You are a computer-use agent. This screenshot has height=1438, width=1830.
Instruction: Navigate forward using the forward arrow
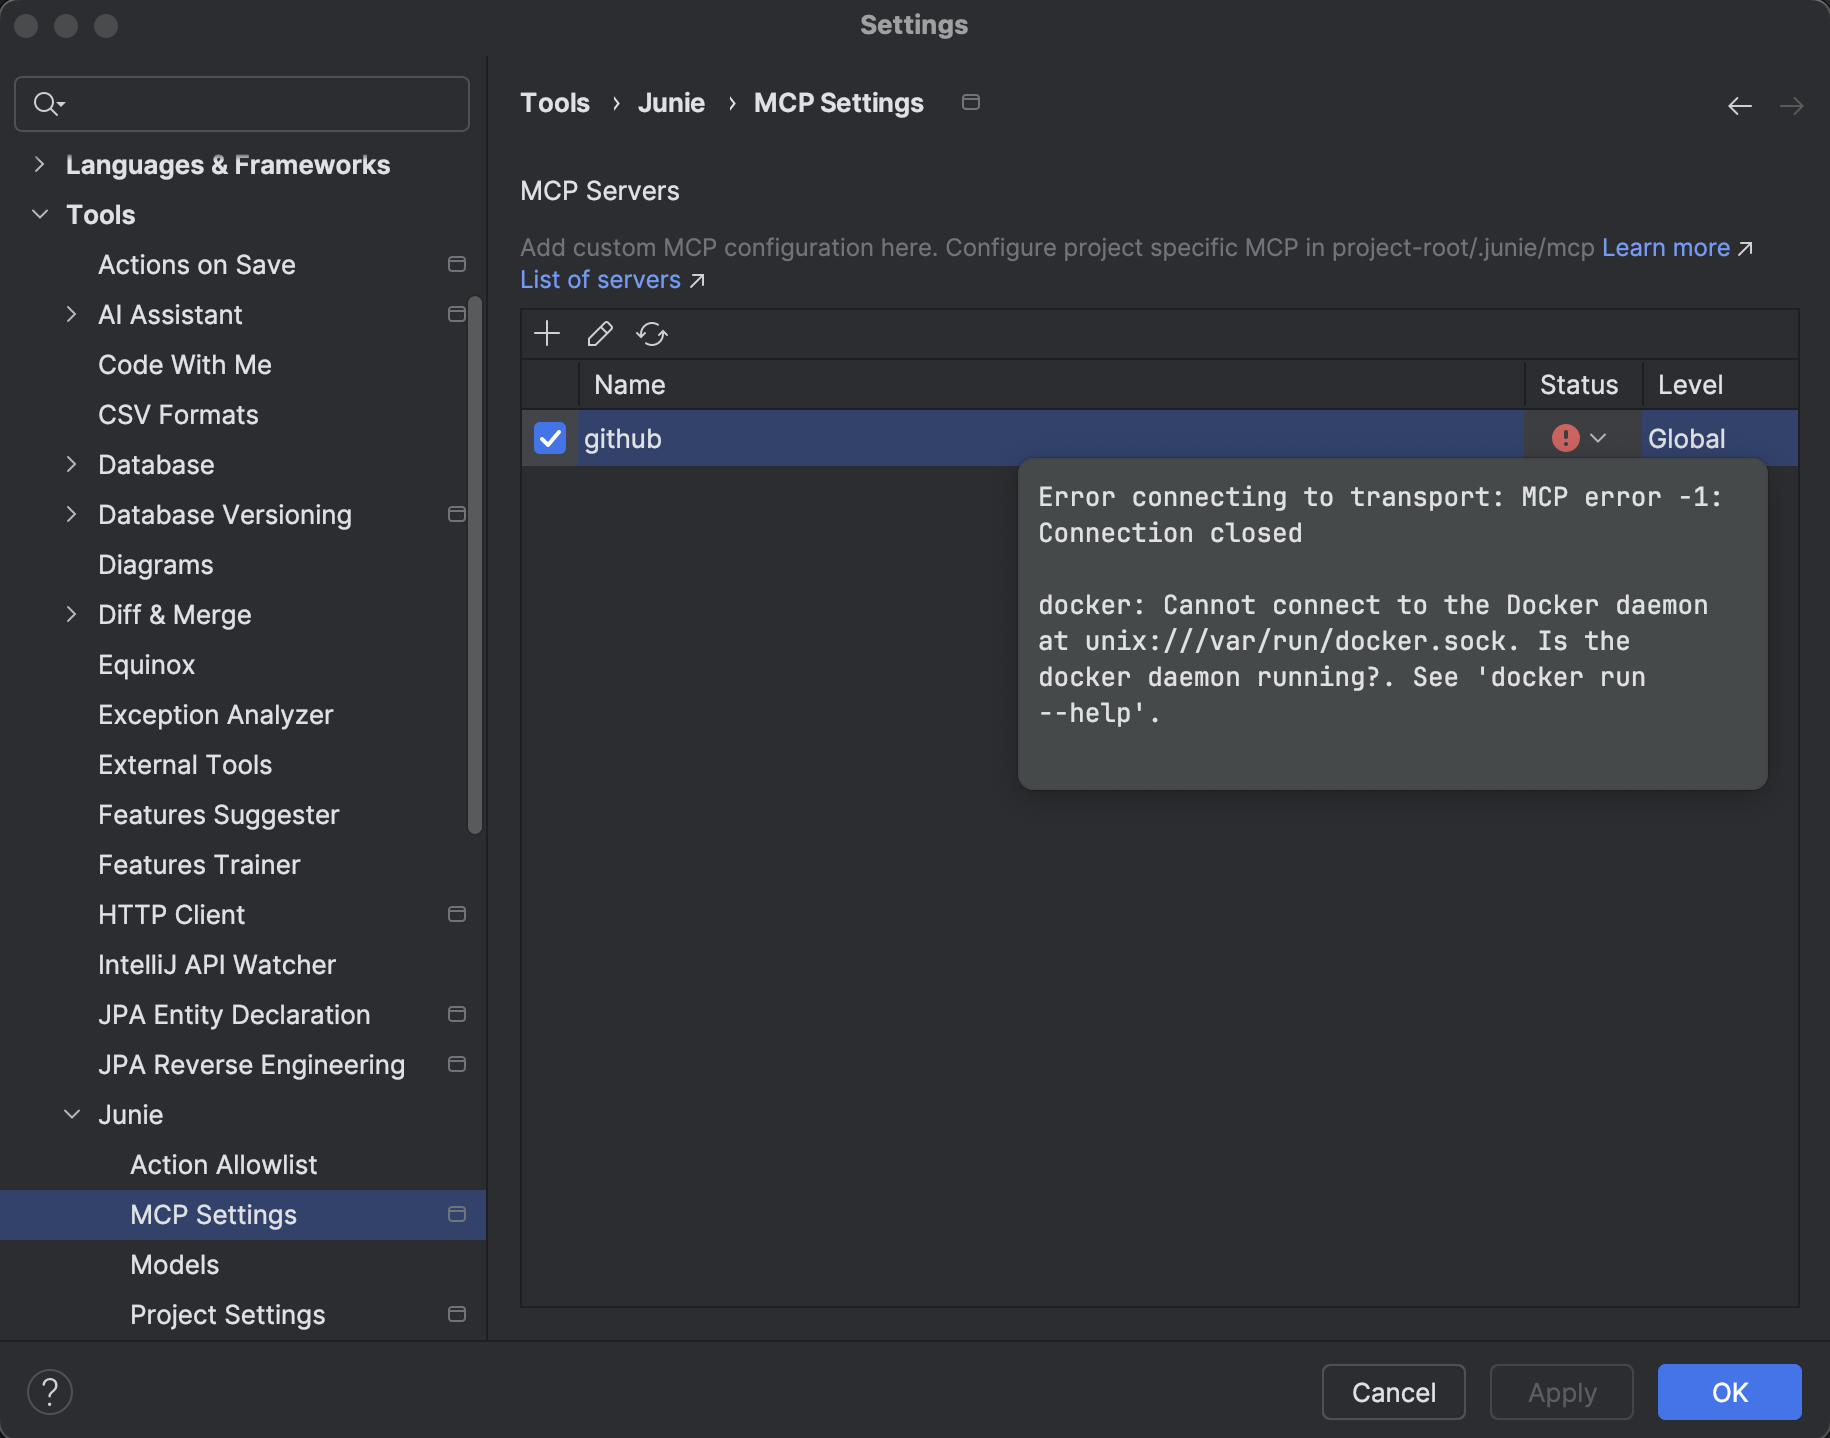(1793, 105)
